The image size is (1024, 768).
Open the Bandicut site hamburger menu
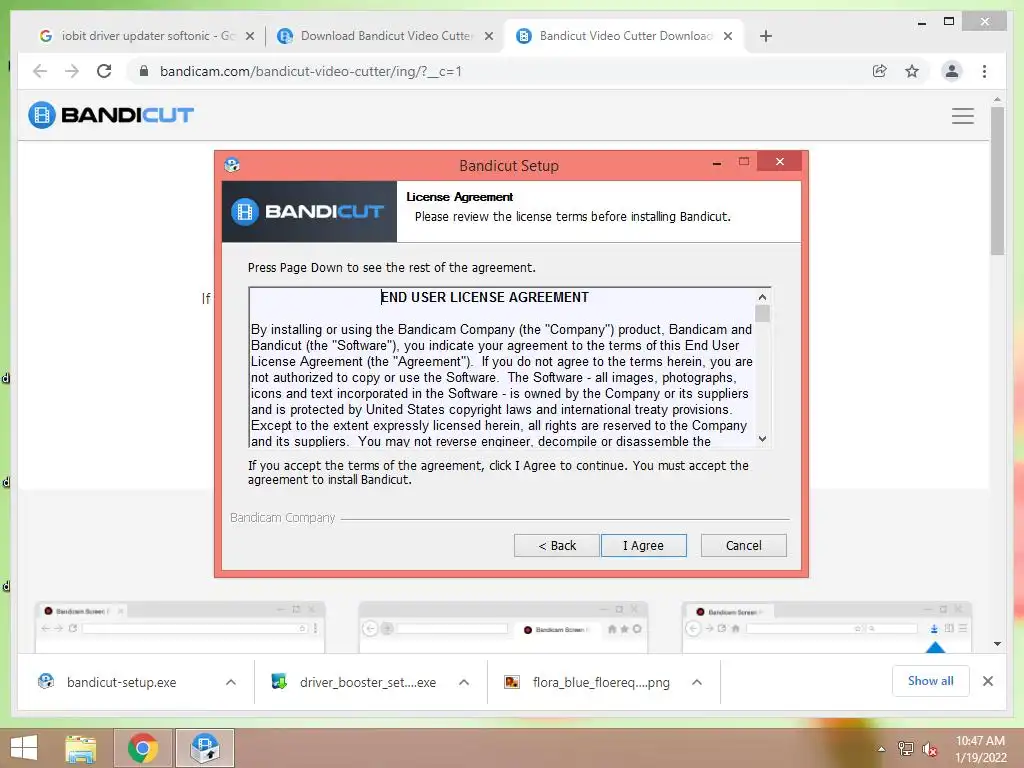963,116
